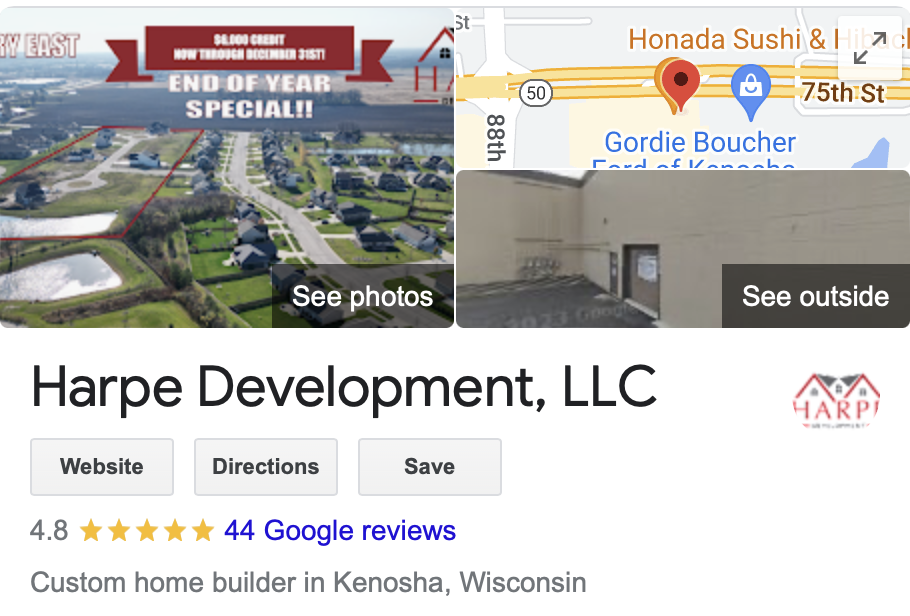910x616 pixels.
Task: Click the 75th St road label
Action: 843,93
